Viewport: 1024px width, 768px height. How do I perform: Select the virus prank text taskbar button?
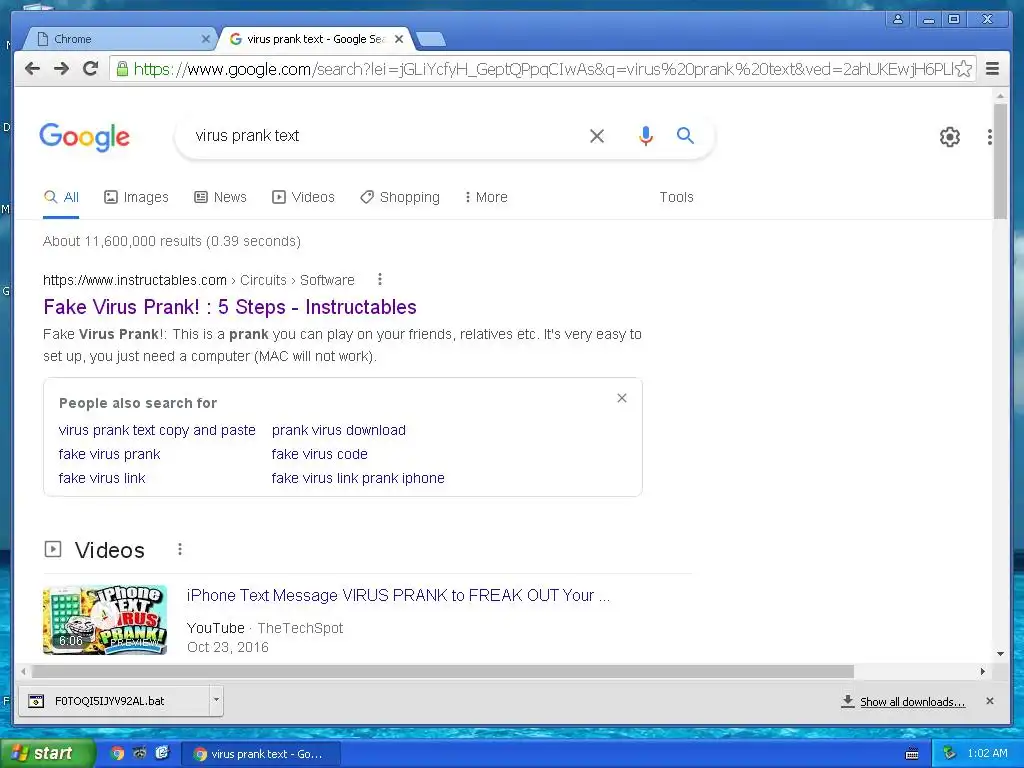[x=259, y=754]
